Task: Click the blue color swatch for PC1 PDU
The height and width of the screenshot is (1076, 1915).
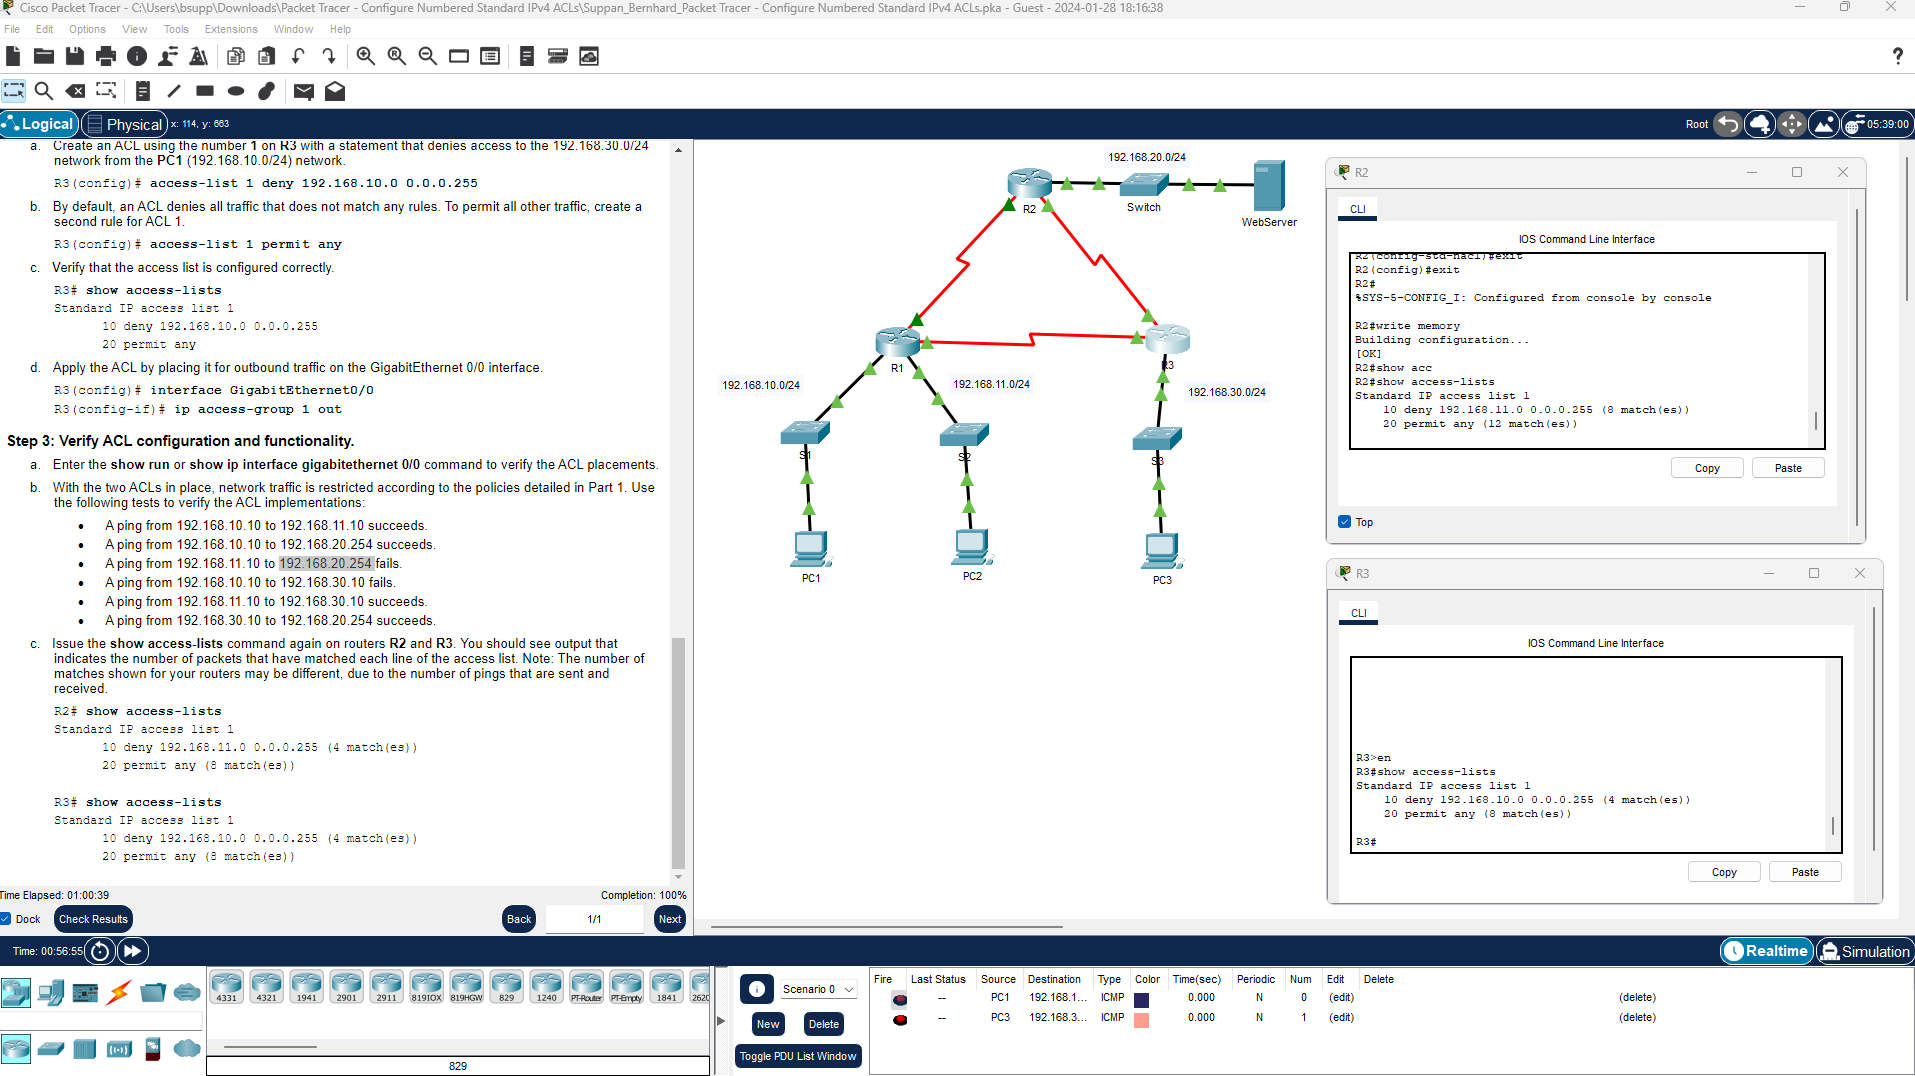Action: click(1141, 999)
